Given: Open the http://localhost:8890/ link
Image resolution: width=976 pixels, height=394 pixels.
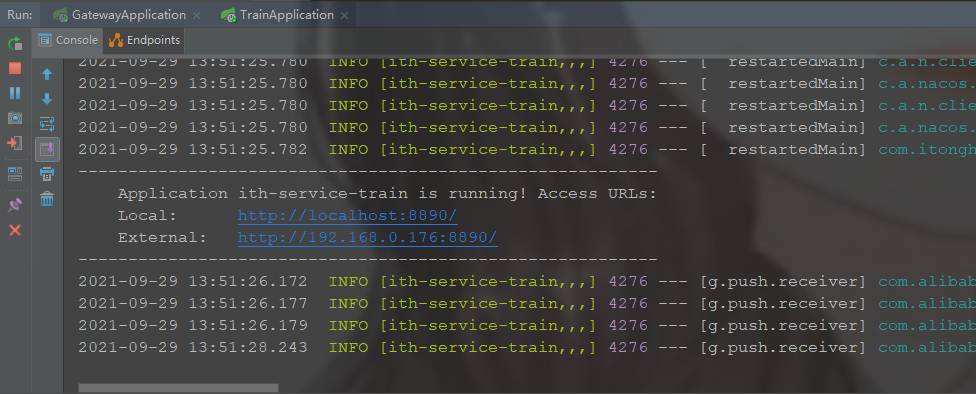Looking at the screenshot, I should 347,215.
